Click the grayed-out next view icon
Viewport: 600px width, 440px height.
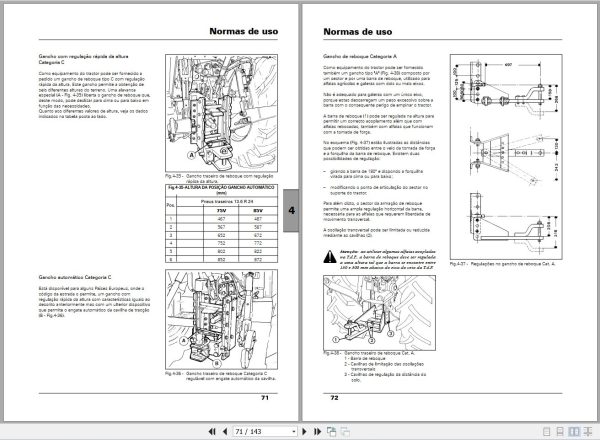click(345, 432)
